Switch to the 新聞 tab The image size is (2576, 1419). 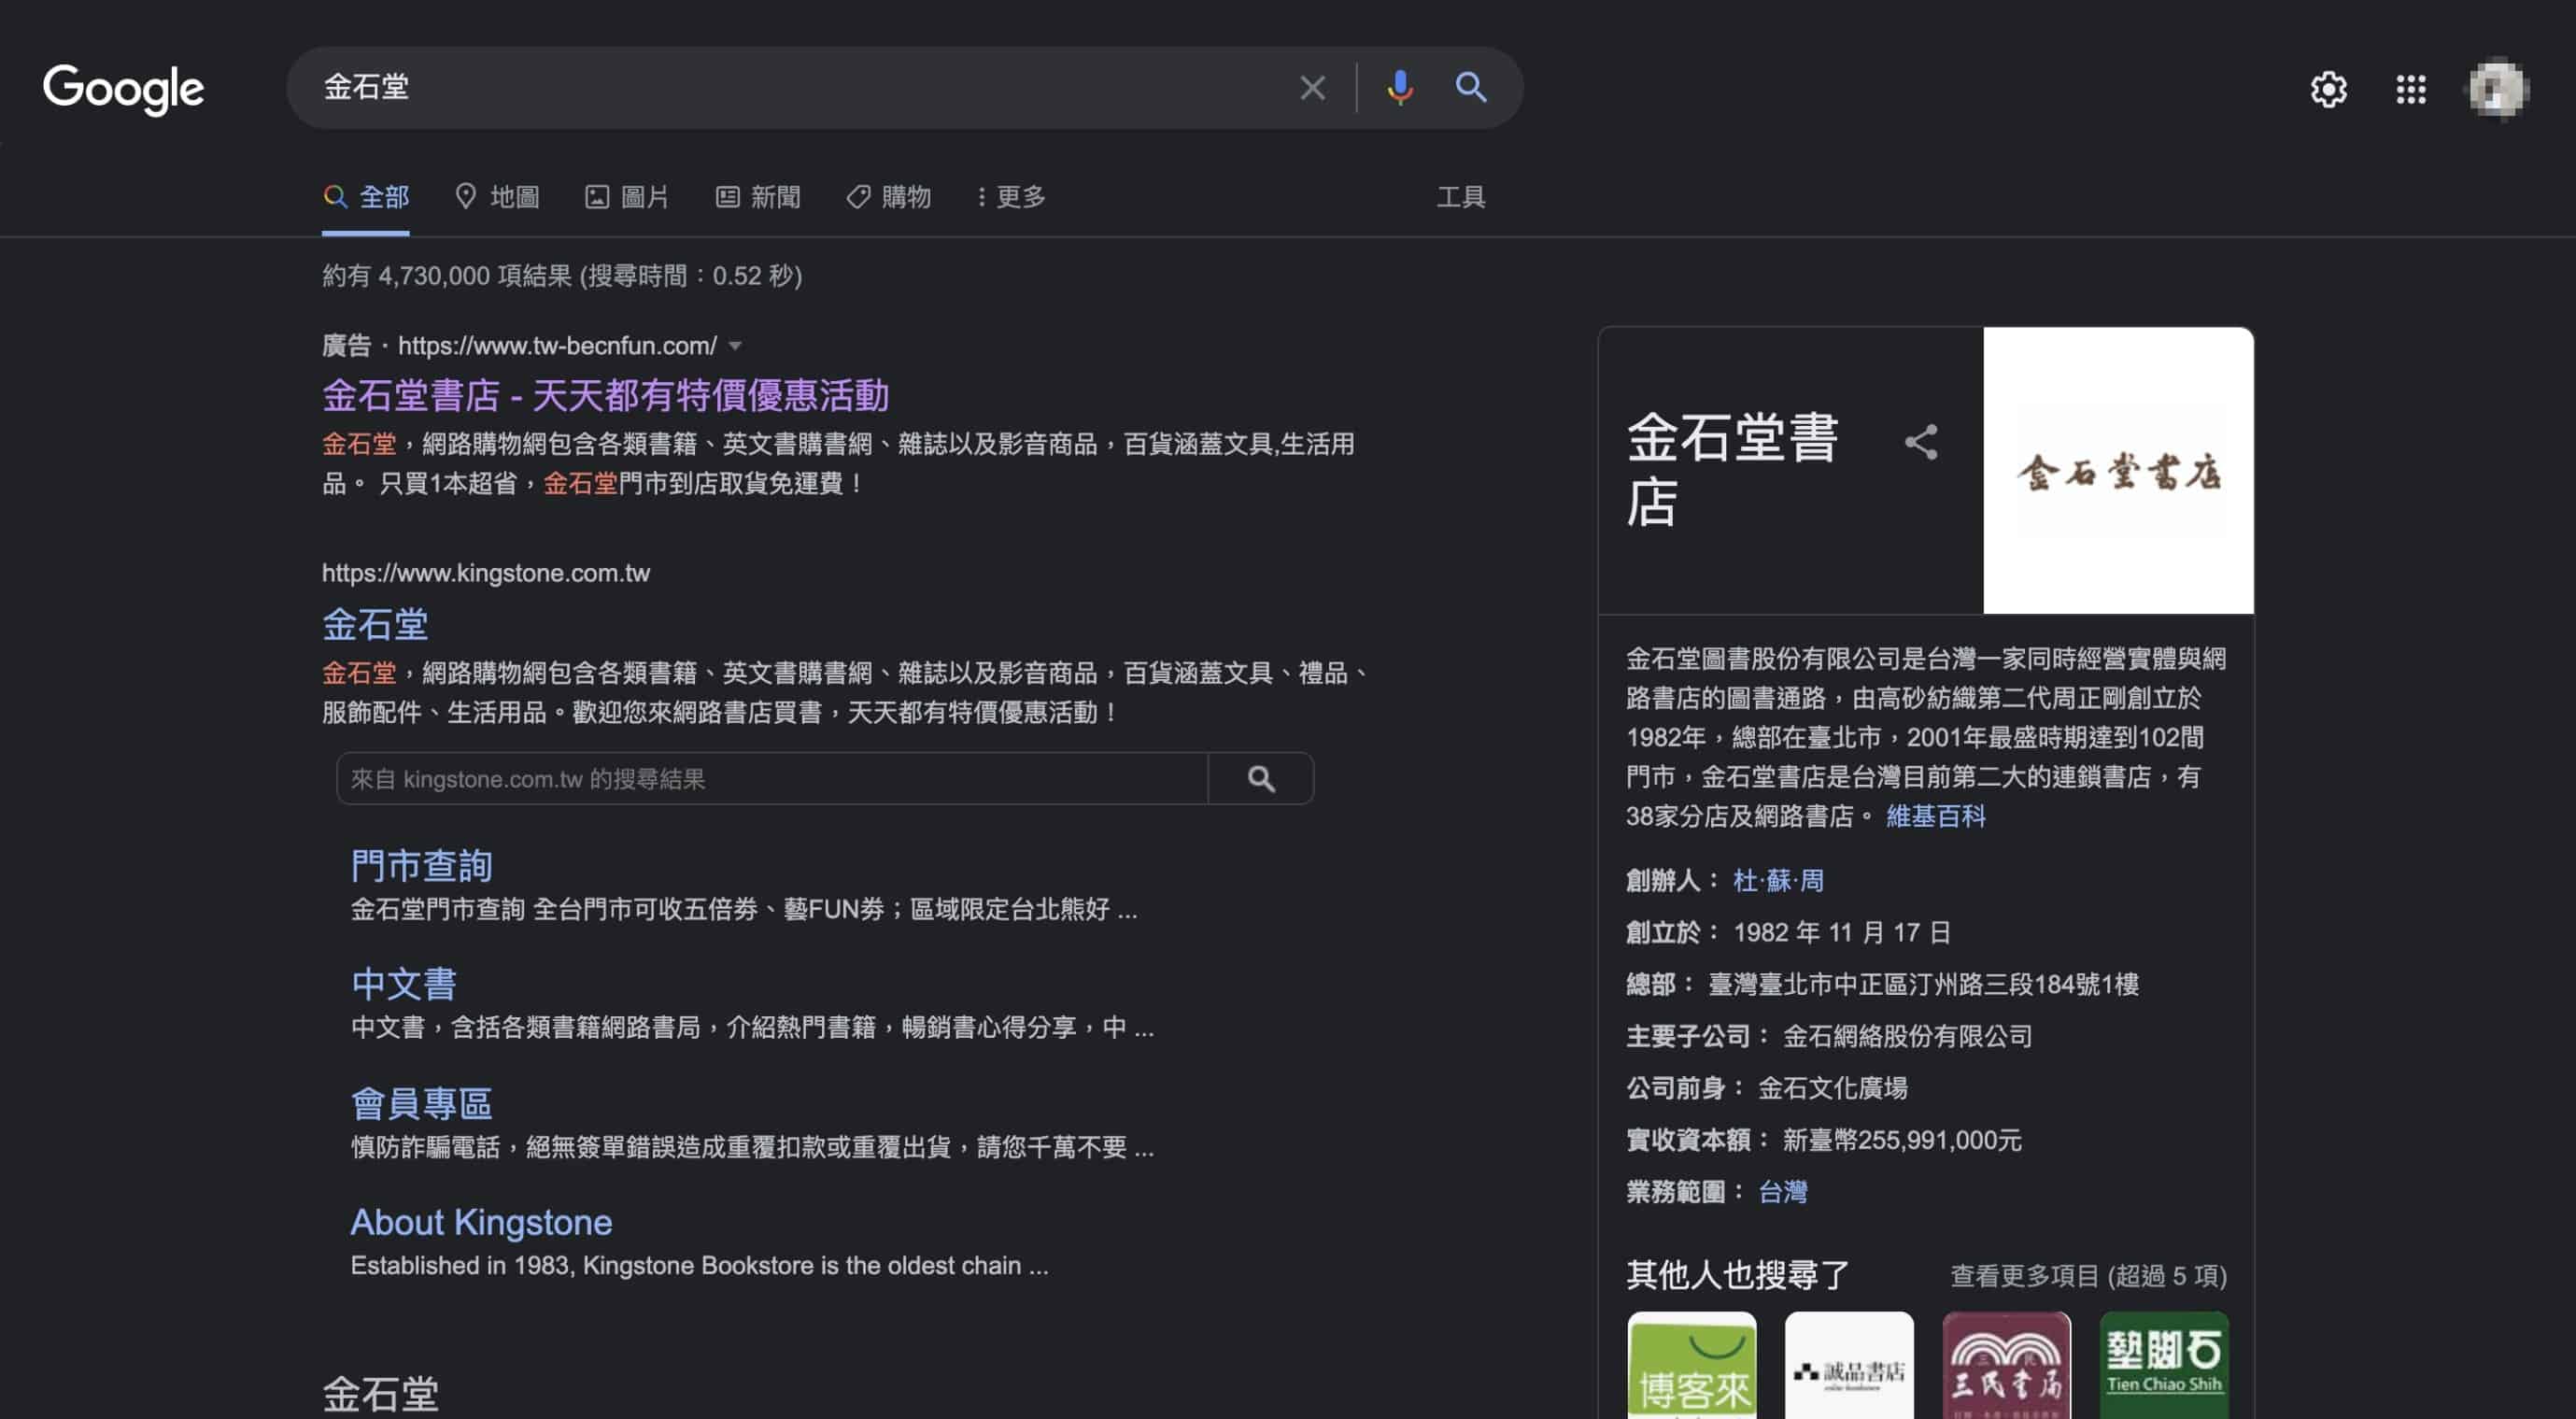(x=758, y=197)
